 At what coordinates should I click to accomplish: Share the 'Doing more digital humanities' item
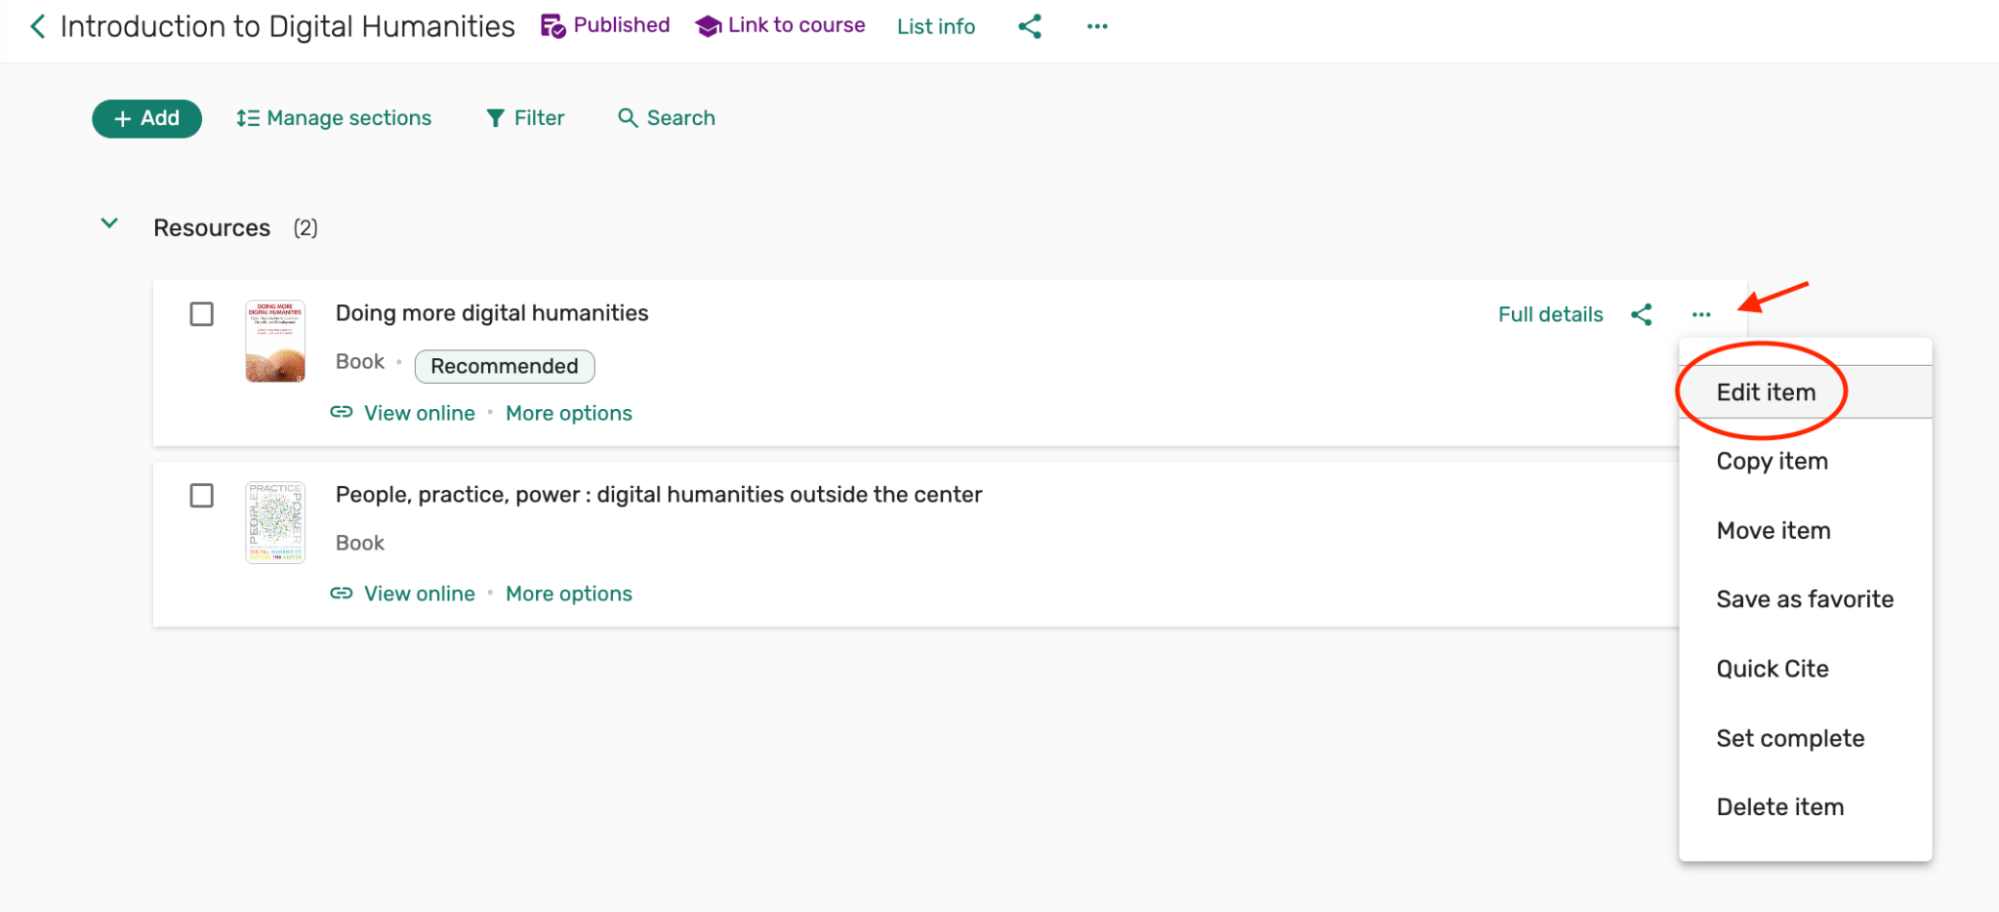(1641, 315)
